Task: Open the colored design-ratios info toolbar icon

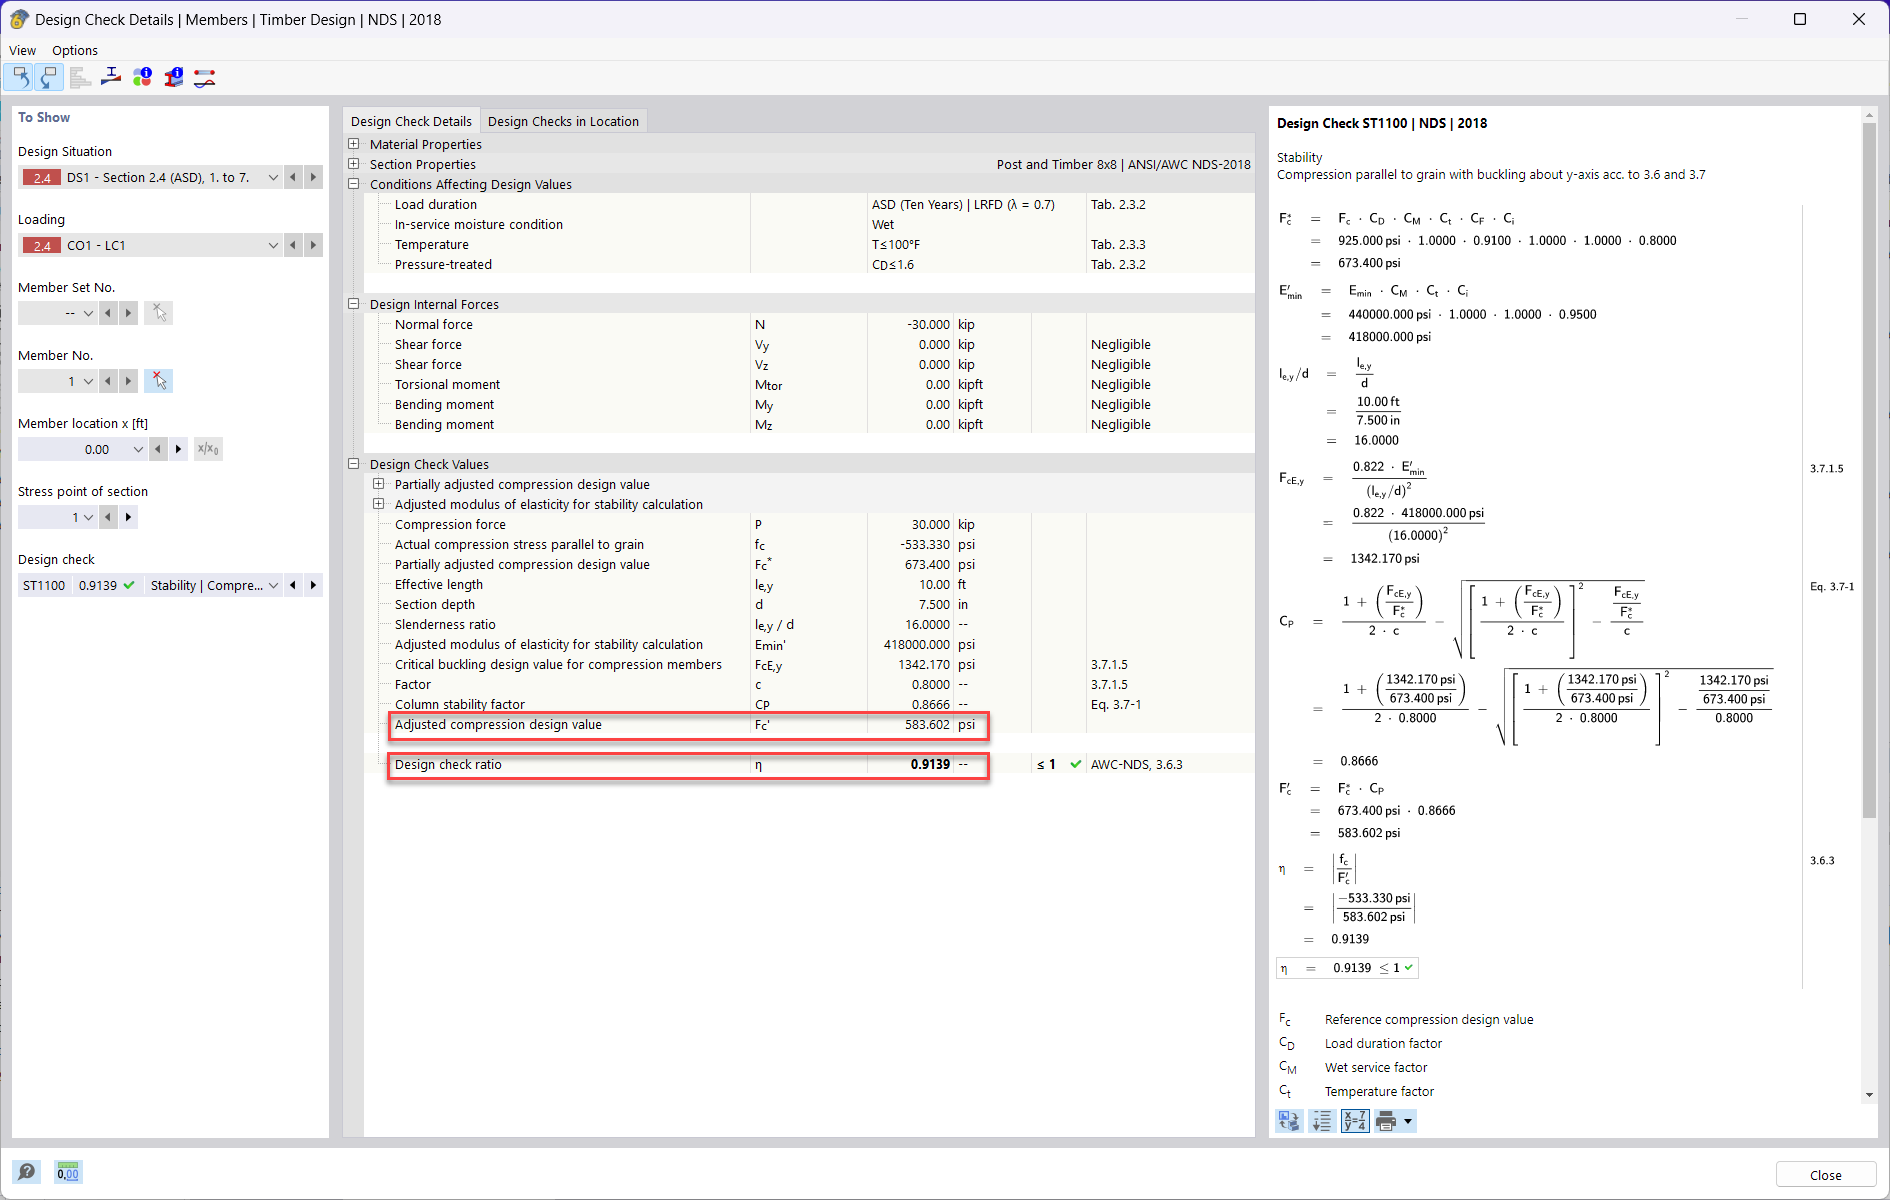Action: (x=142, y=77)
